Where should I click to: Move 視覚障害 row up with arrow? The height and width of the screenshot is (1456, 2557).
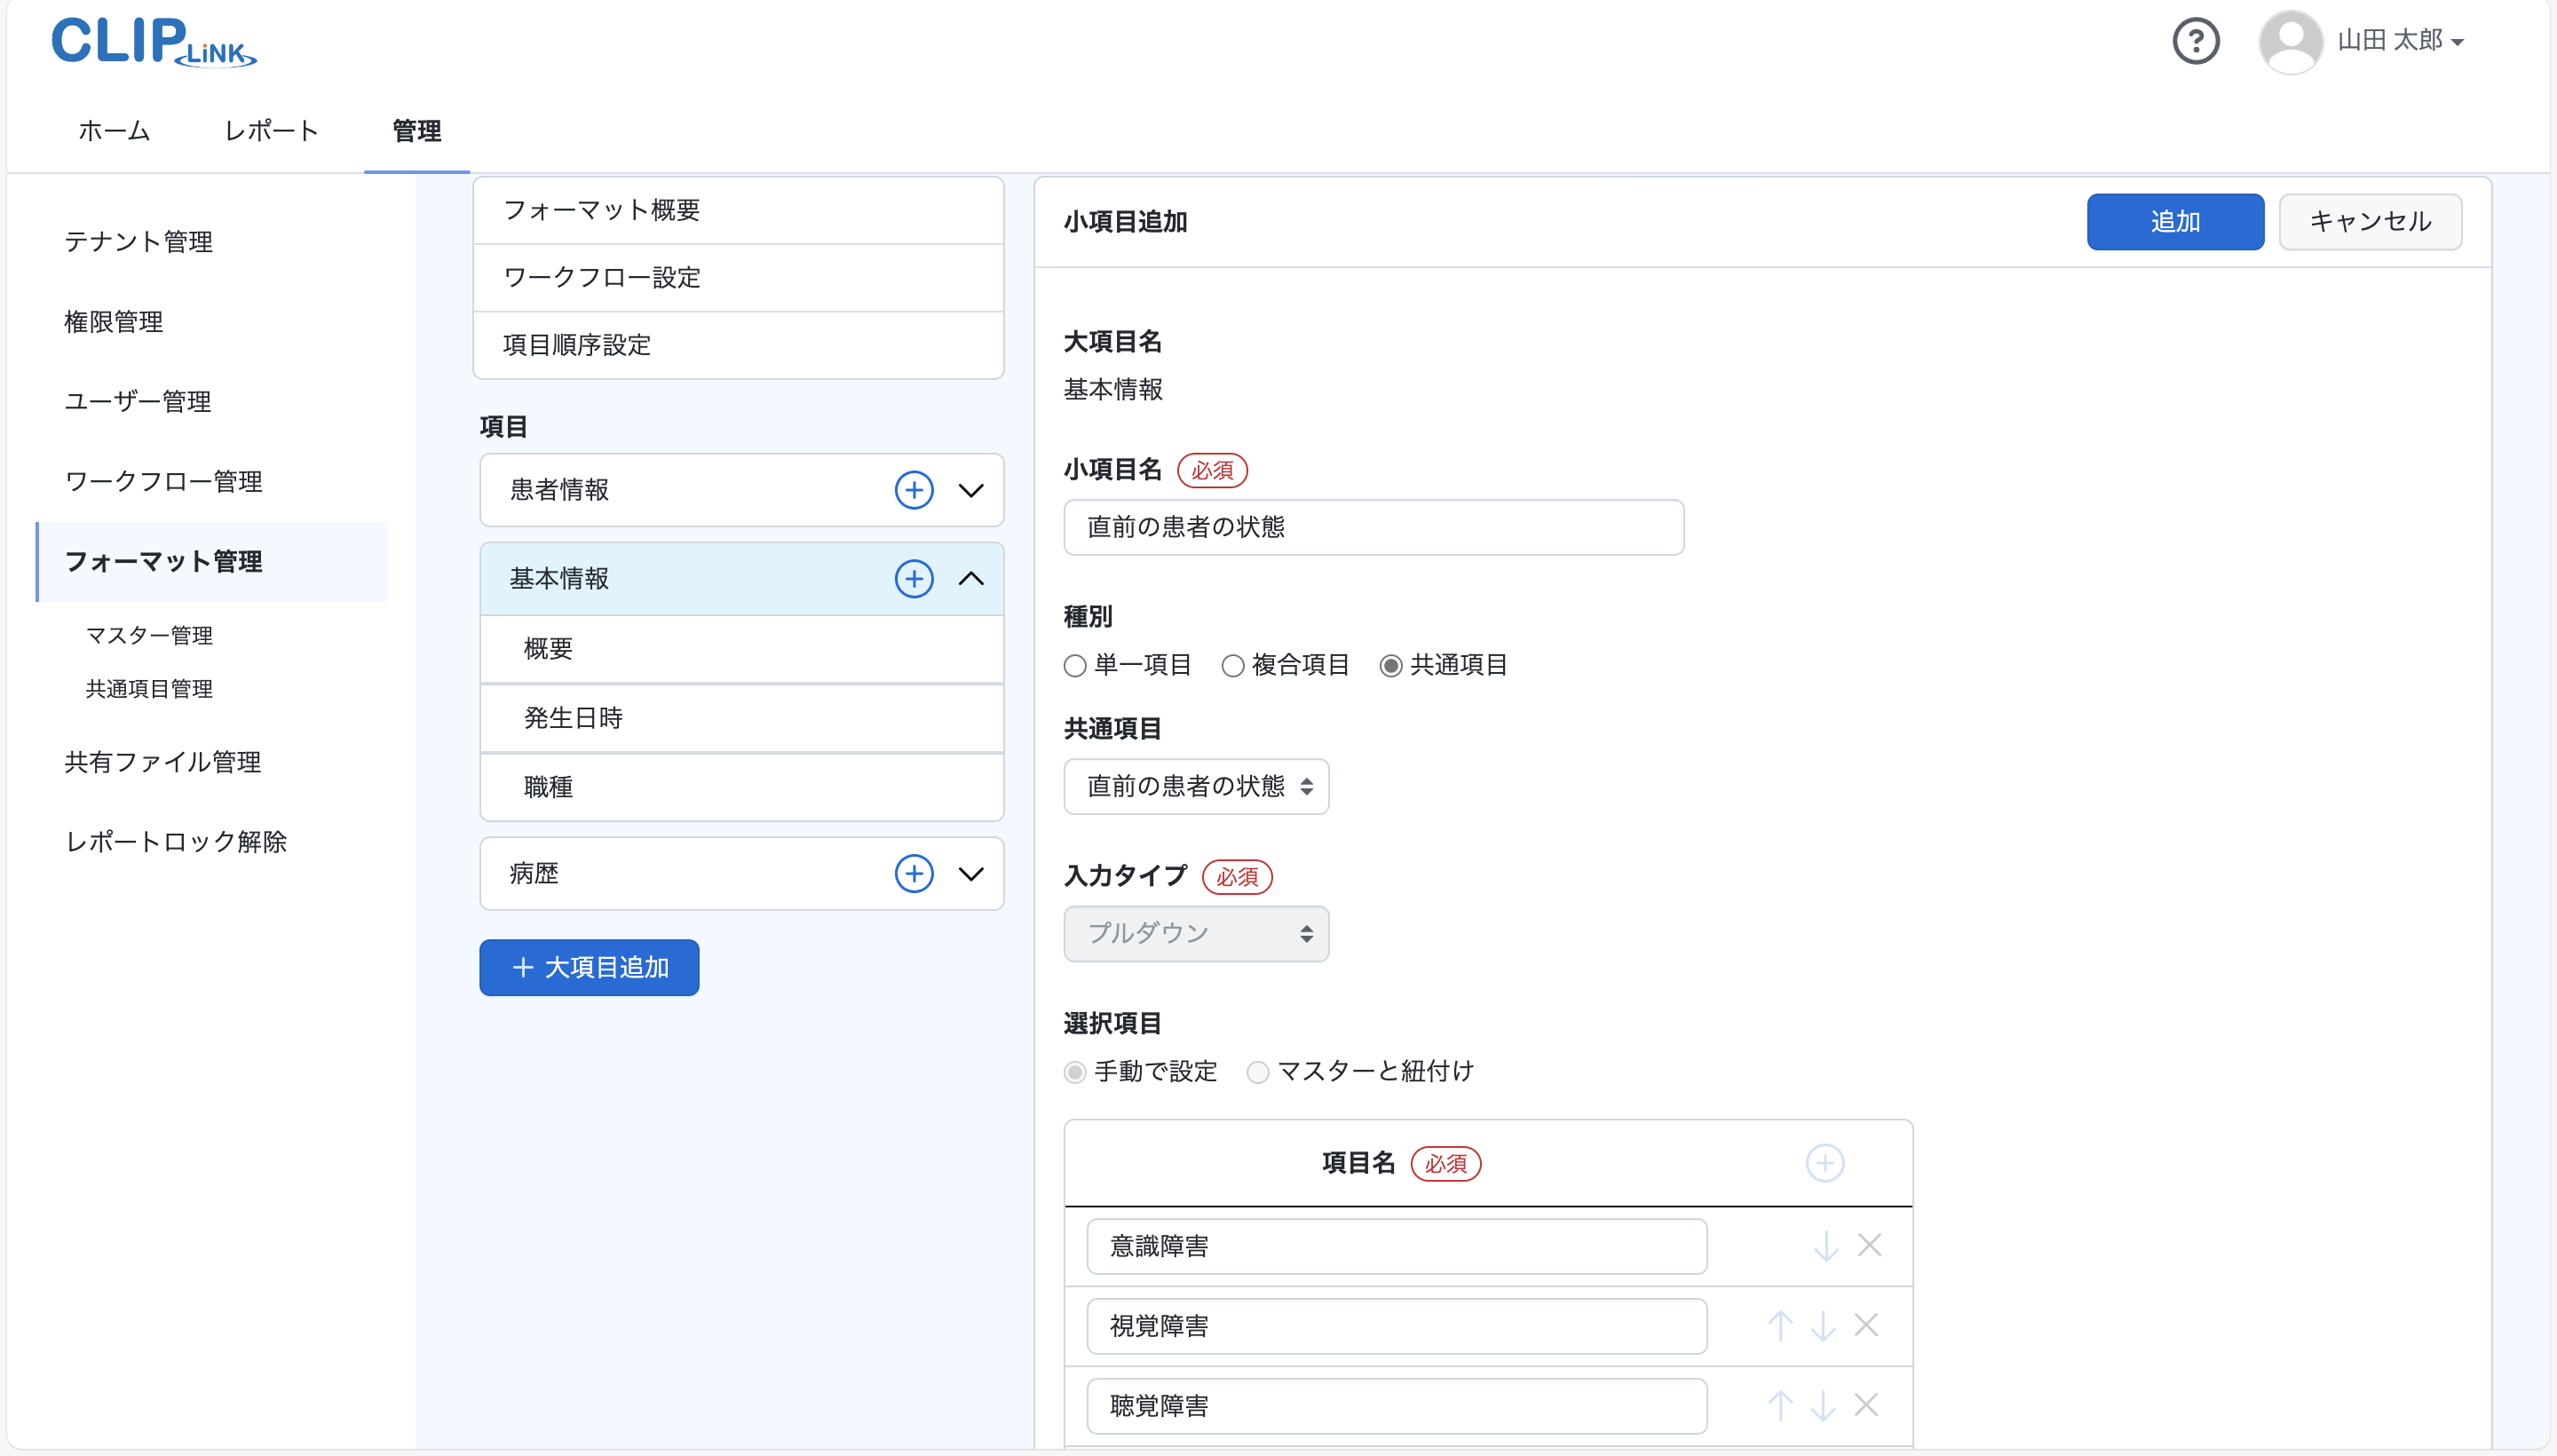[1779, 1326]
